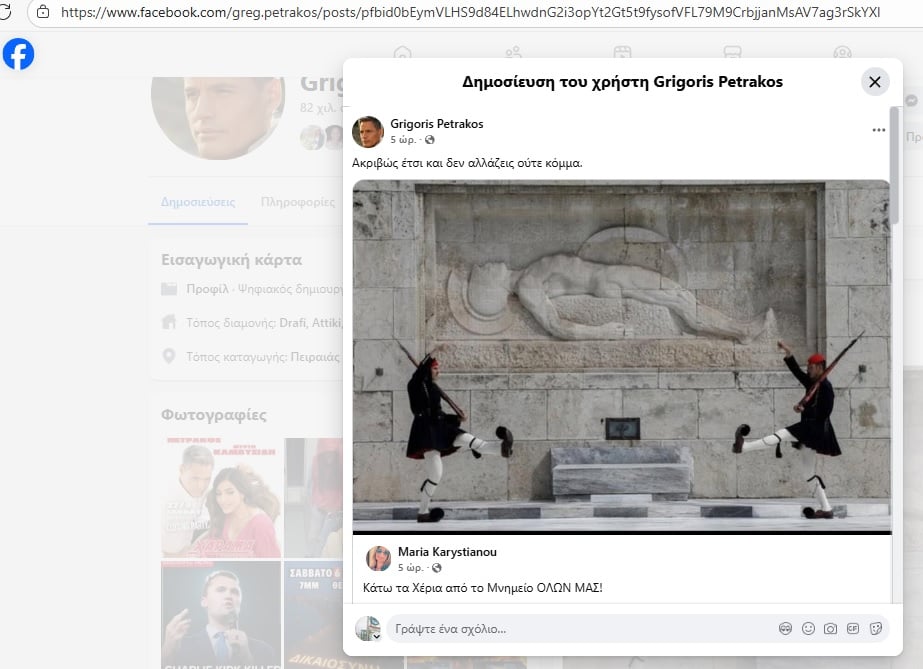
Task: Reload the page with the browser refresh icon
Action: pyautogui.click(x=5, y=11)
